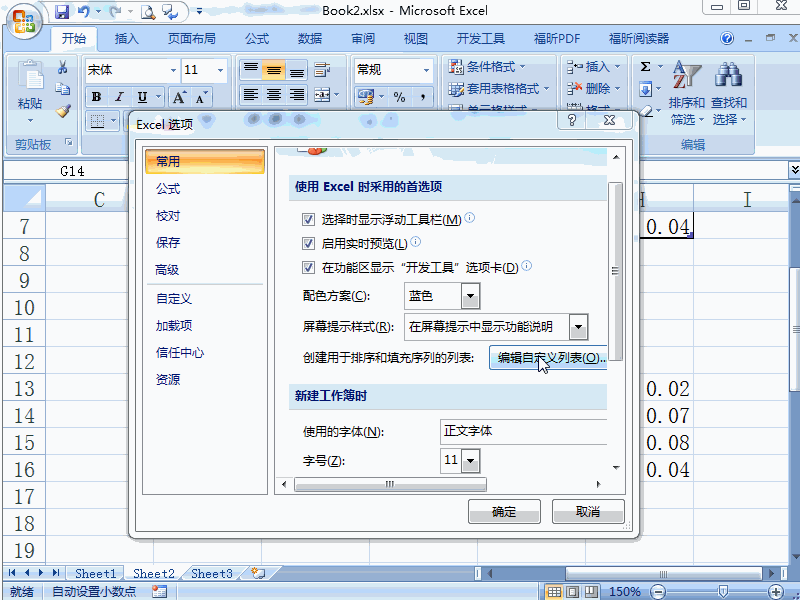Click the 编辑自定义列表 button
The height and width of the screenshot is (600, 800).
tap(549, 358)
